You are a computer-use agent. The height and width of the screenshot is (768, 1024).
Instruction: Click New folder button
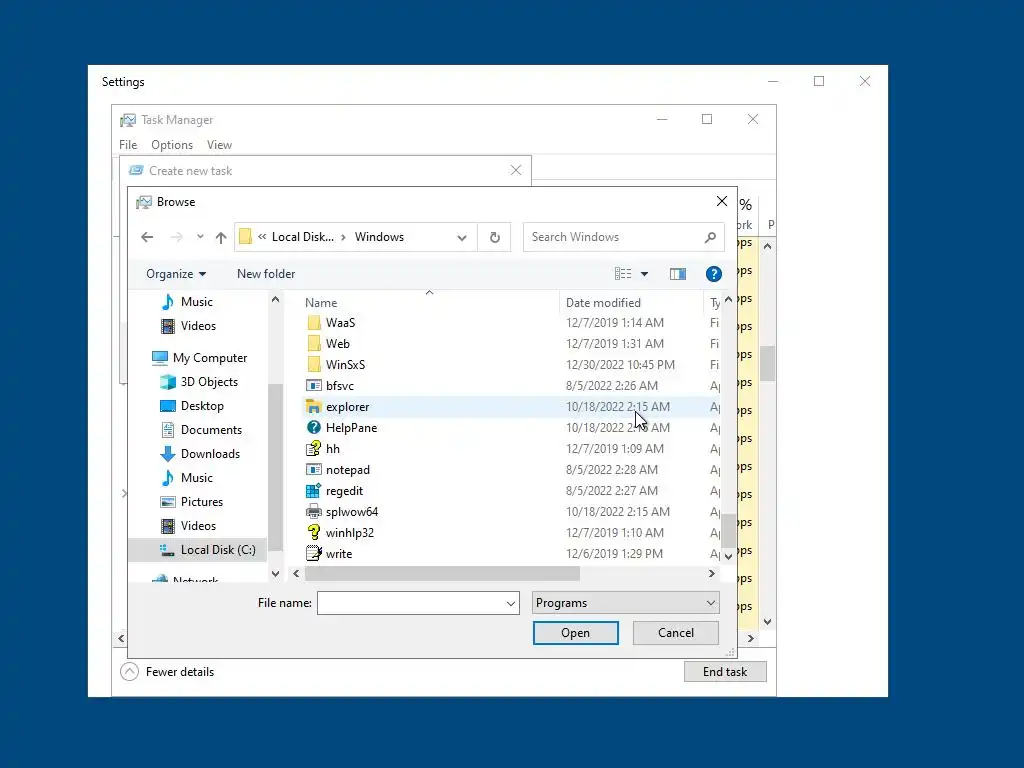click(266, 274)
